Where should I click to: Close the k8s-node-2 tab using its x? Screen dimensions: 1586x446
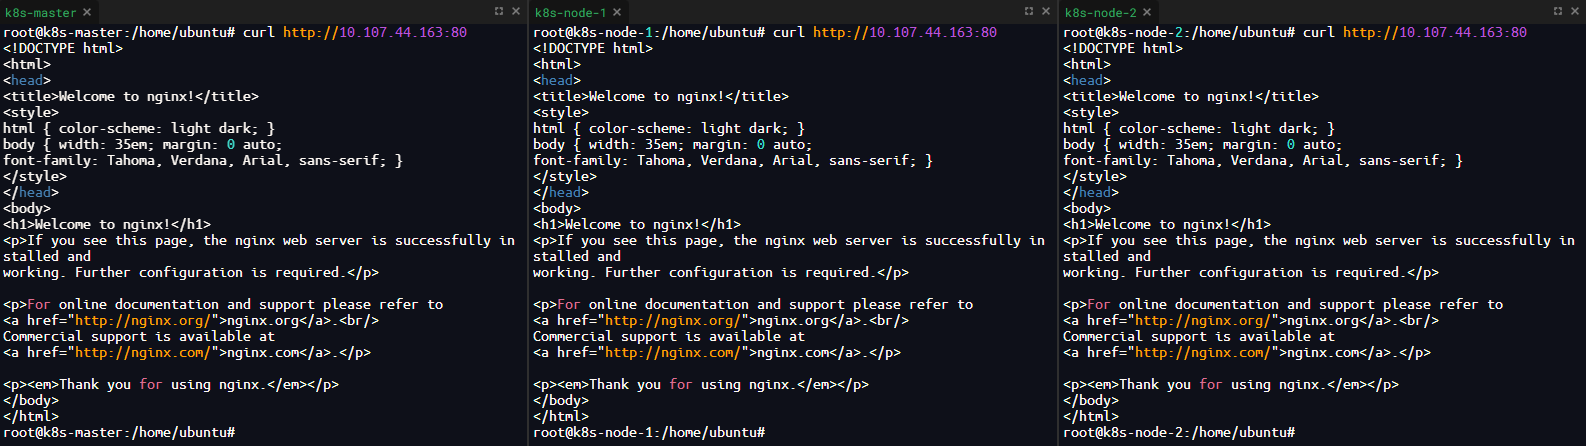(1147, 12)
